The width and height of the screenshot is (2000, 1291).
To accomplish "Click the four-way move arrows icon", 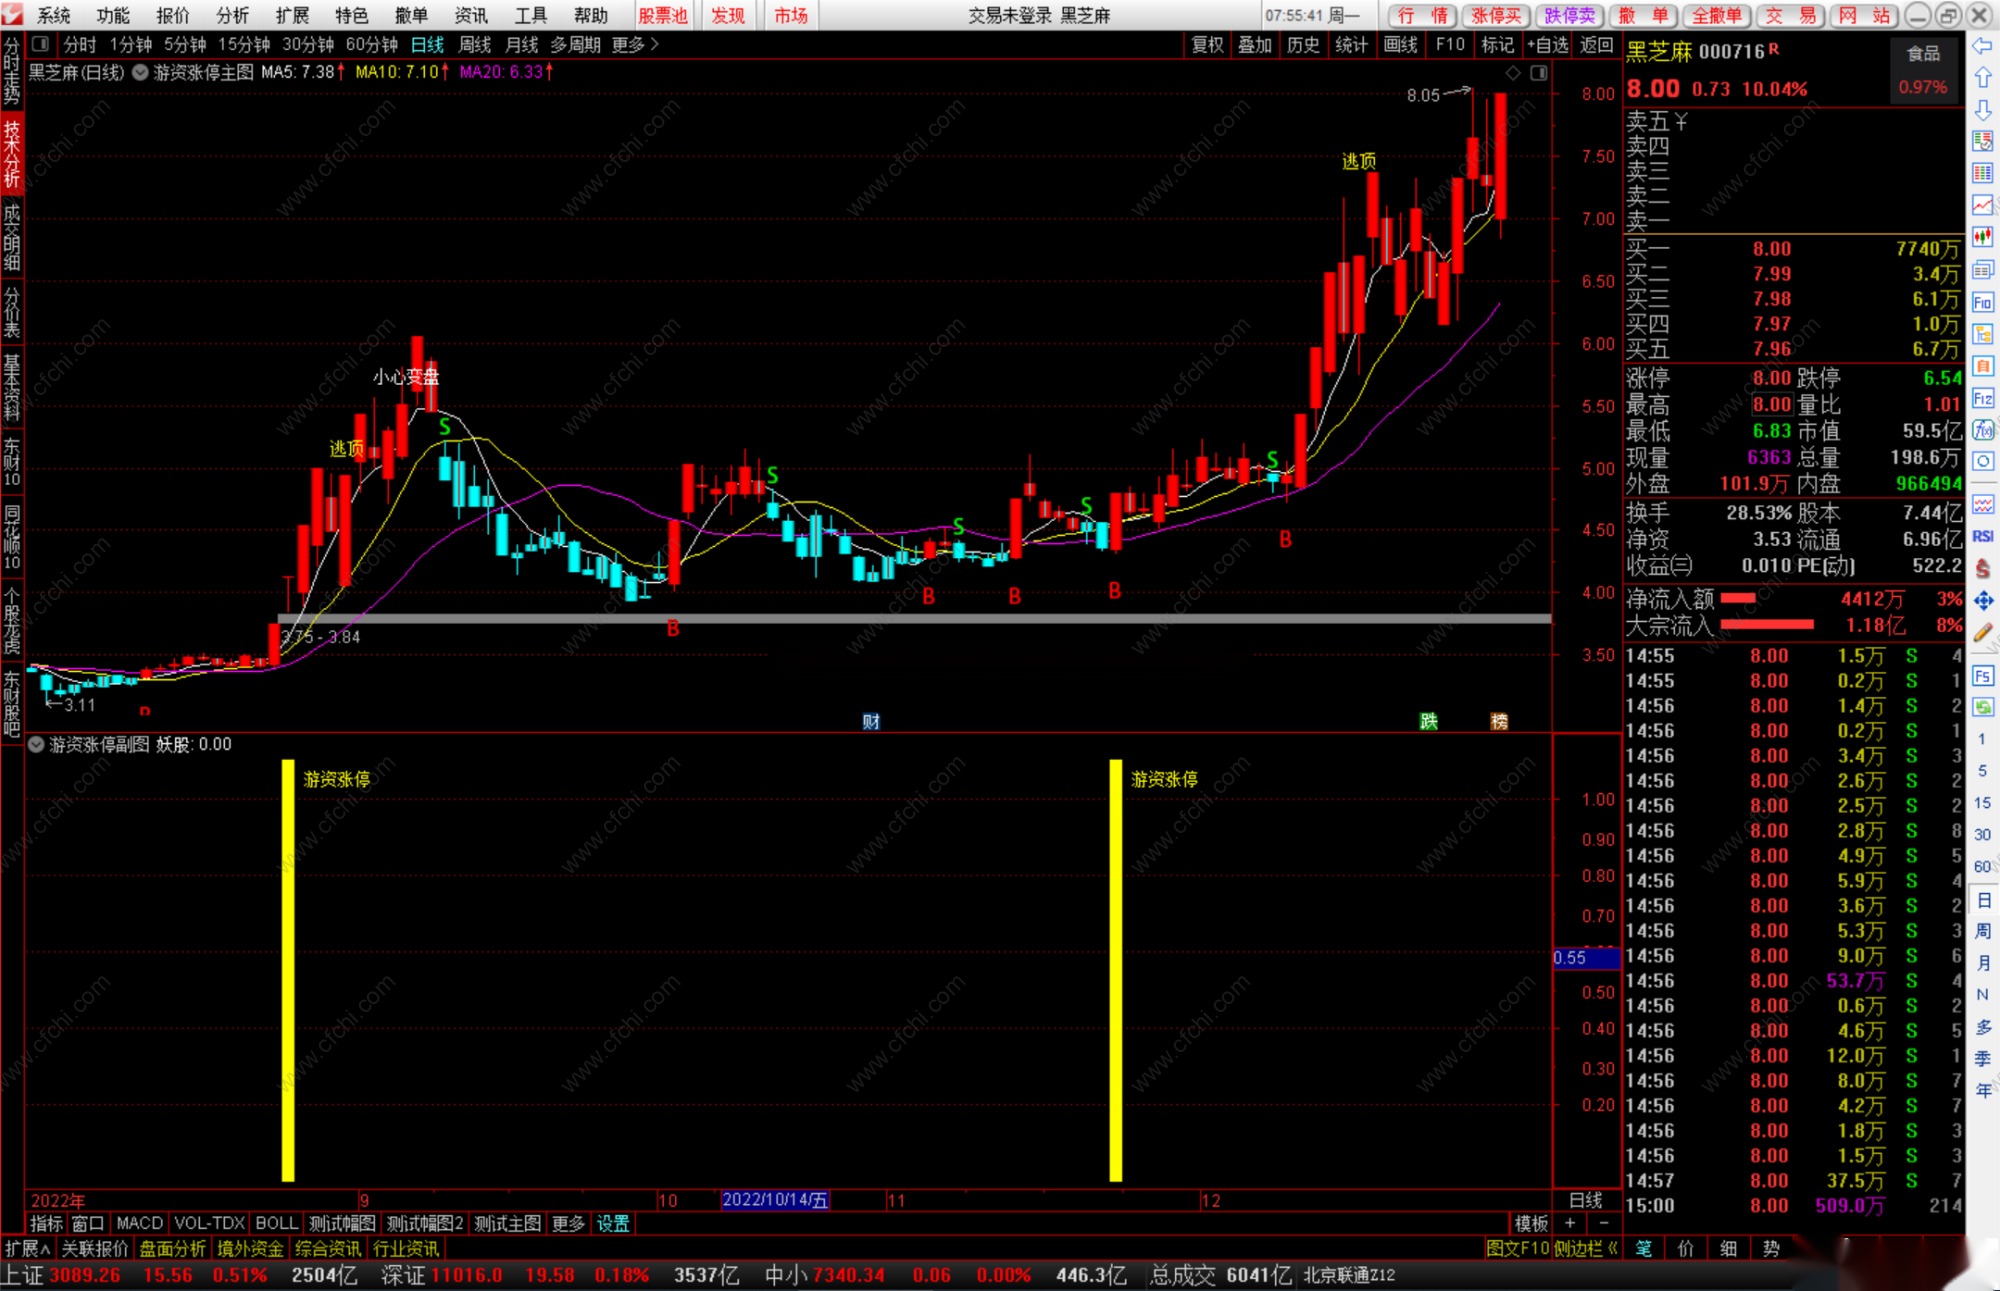I will coord(1983,600).
